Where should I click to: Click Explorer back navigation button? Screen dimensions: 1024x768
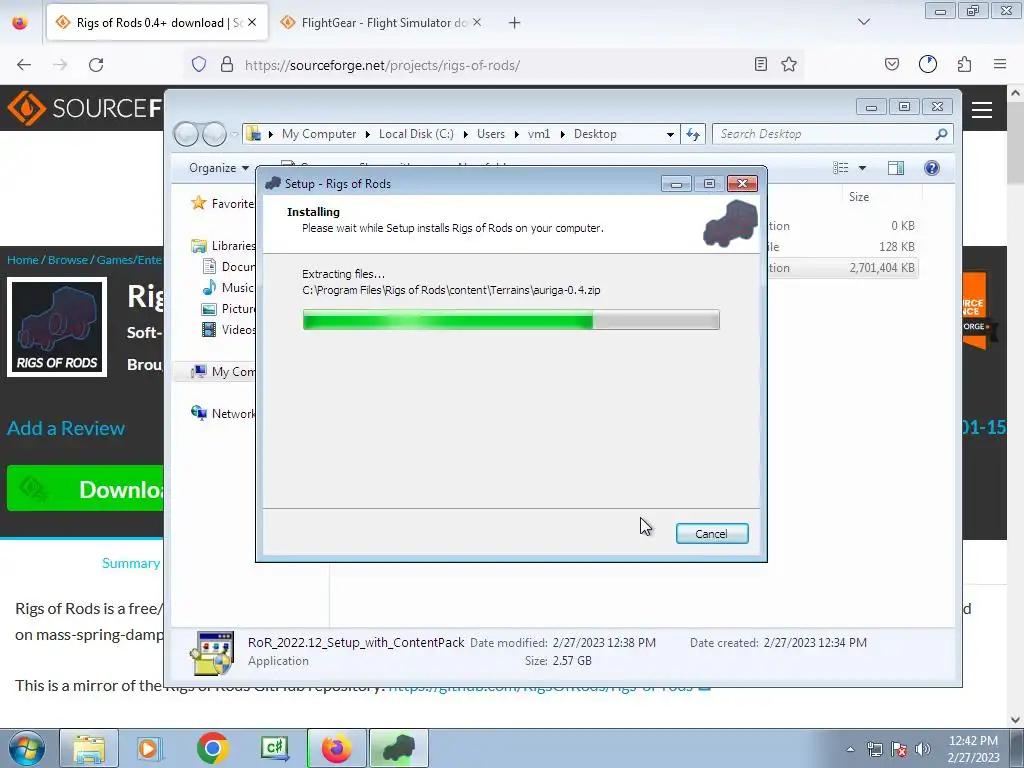pos(186,134)
